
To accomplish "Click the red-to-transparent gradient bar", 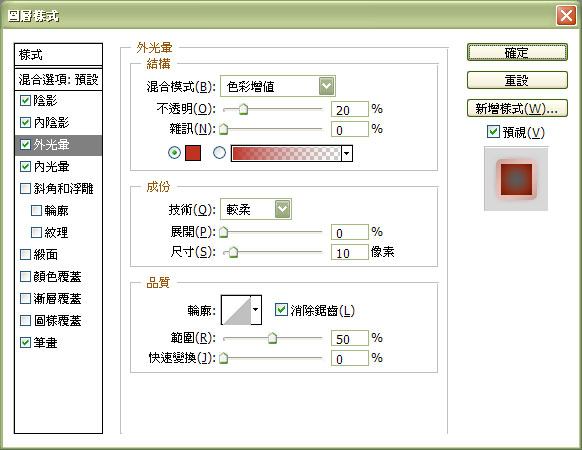I will [x=286, y=153].
